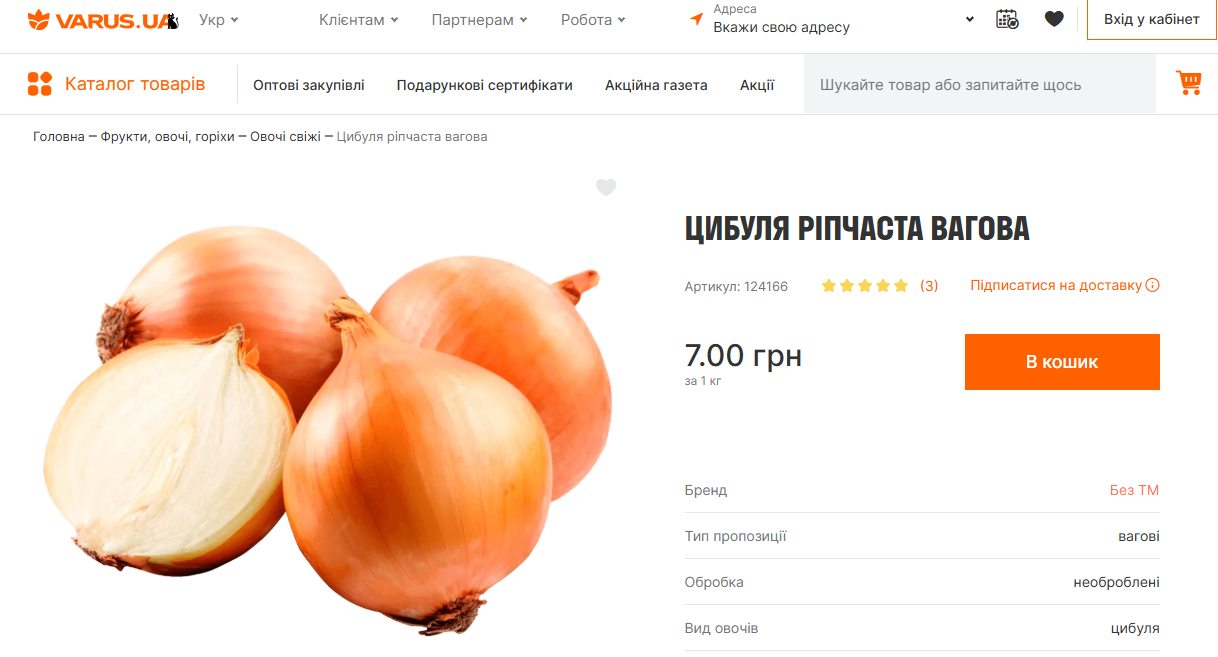The width and height of the screenshot is (1218, 657).
Task: Click the info icon beside Підписатися на доставку
Action: pyautogui.click(x=1152, y=285)
